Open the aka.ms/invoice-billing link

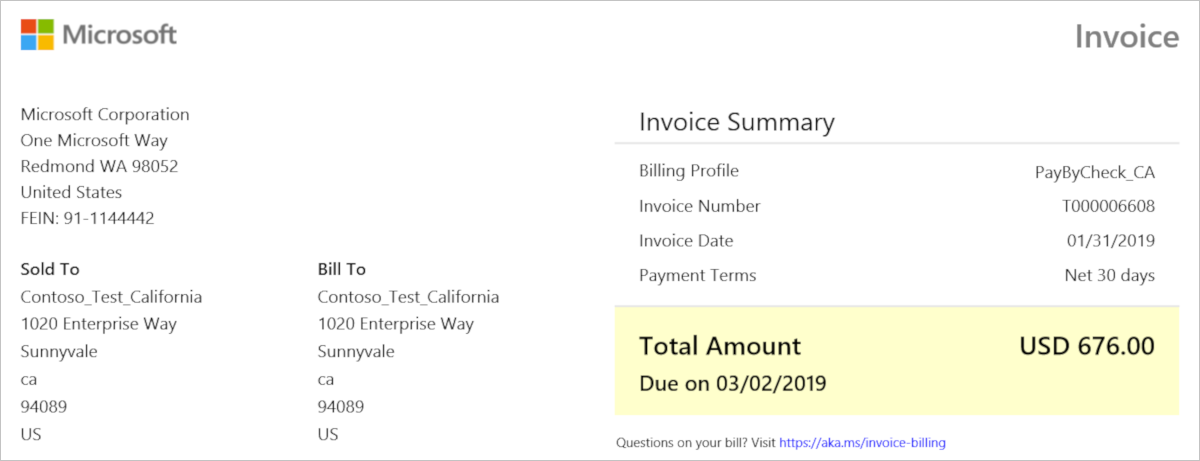pos(862,442)
